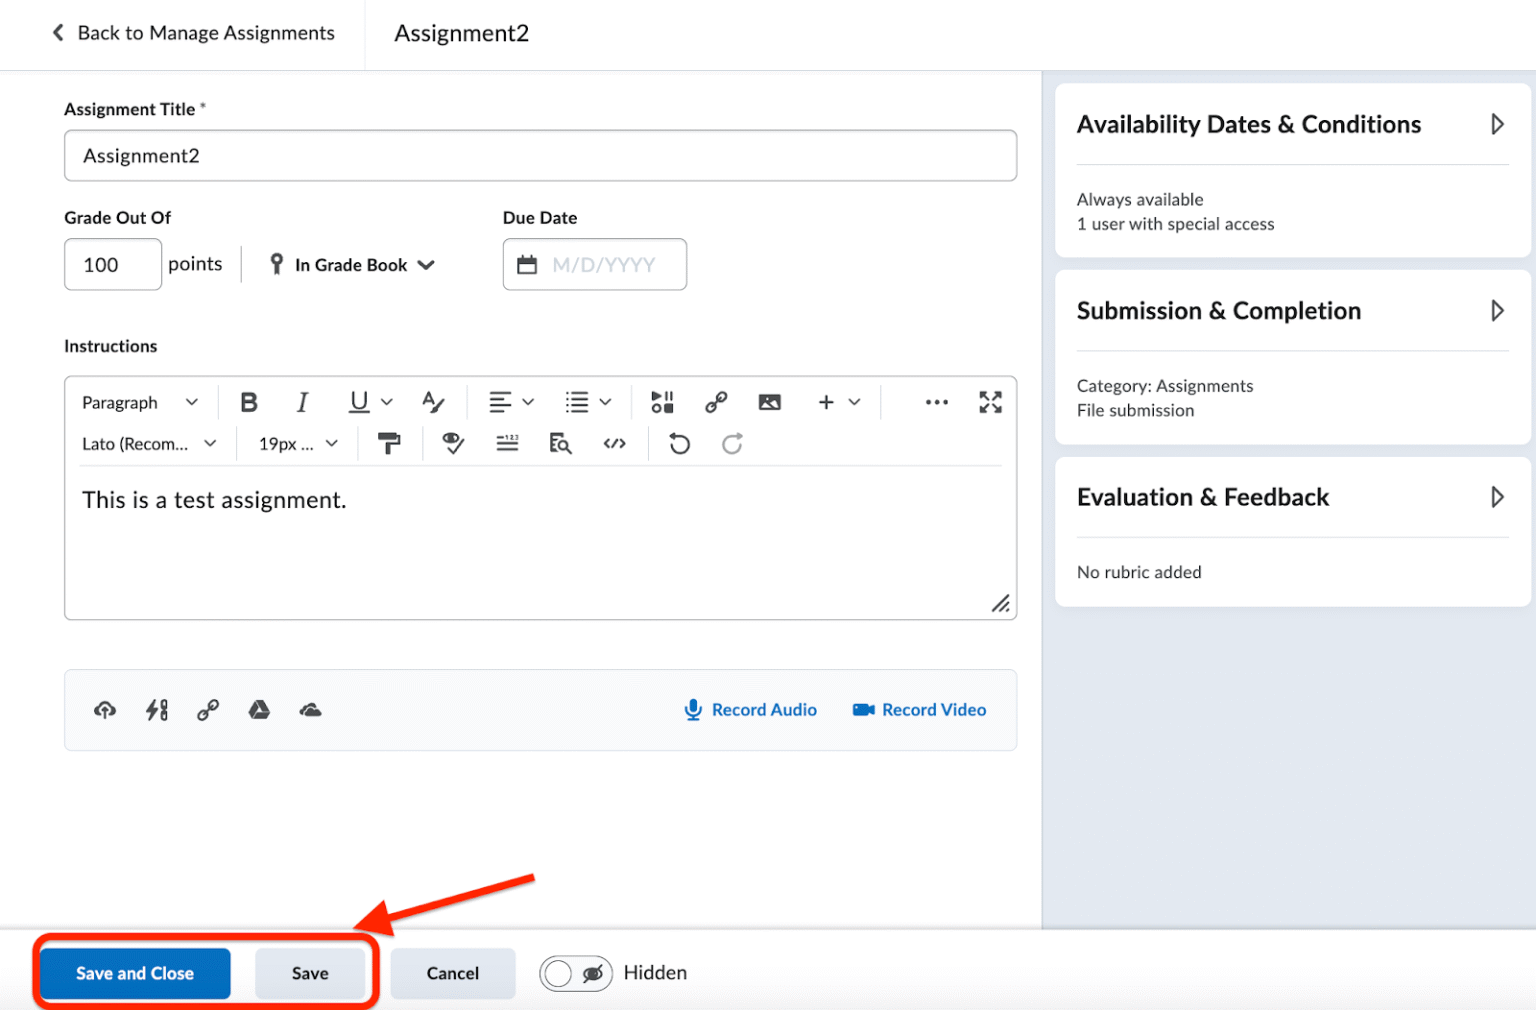Screen dimensions: 1536x1010
Task: Undo the last edit
Action: 679,443
